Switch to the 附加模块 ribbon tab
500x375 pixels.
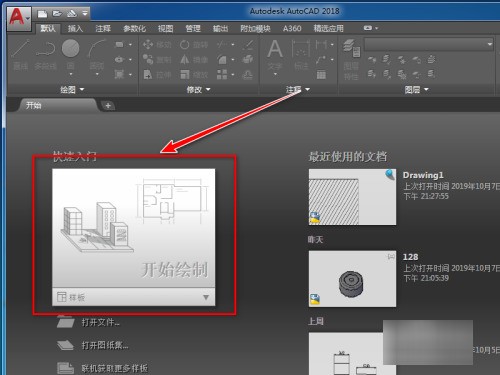click(x=255, y=28)
